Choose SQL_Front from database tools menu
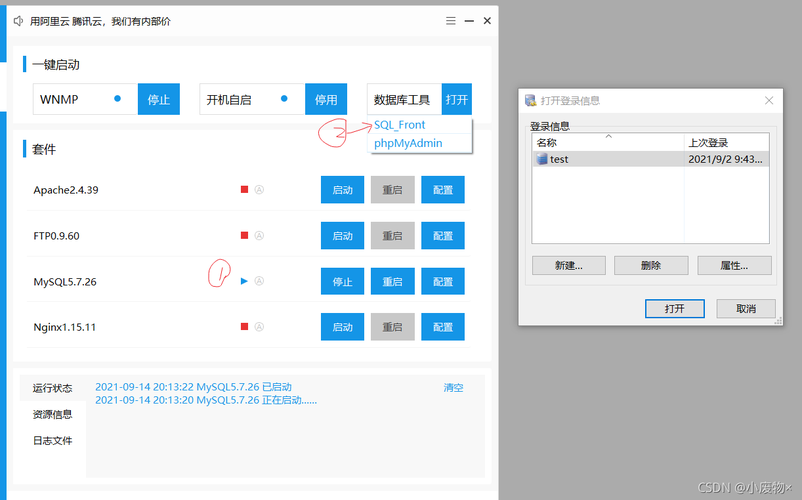The image size is (802, 500). [399, 125]
